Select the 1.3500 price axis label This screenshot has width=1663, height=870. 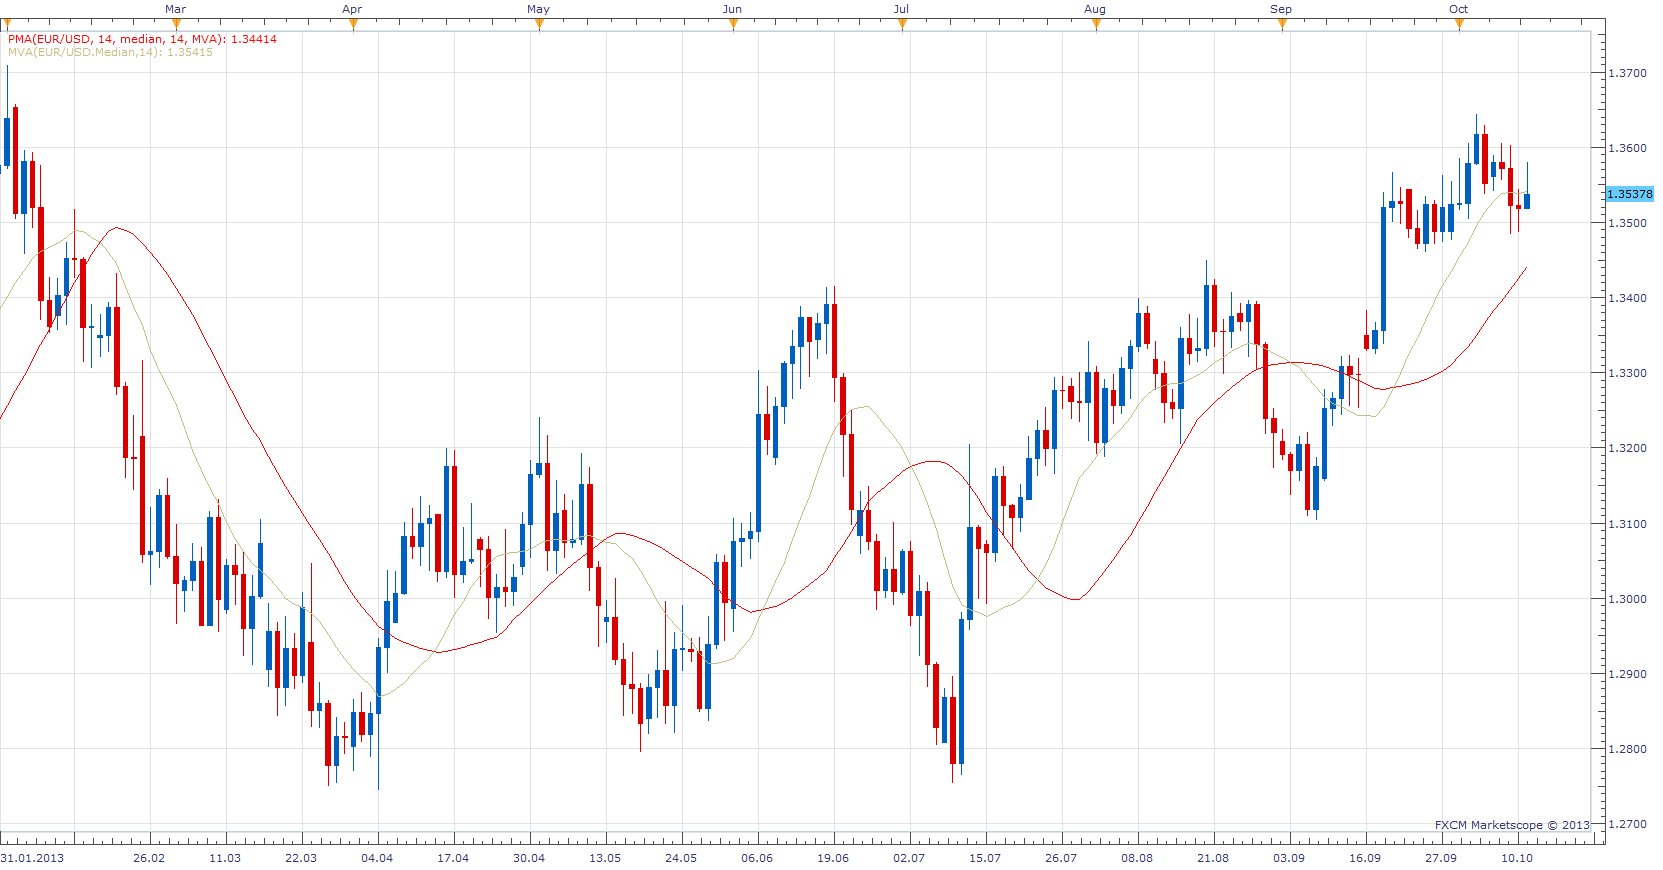point(1627,223)
